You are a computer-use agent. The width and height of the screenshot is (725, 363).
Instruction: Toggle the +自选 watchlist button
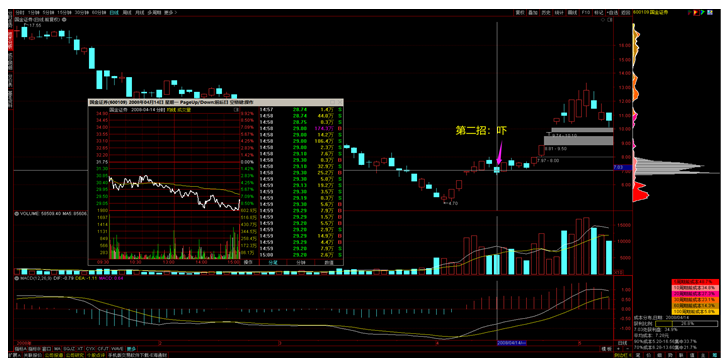[612, 12]
